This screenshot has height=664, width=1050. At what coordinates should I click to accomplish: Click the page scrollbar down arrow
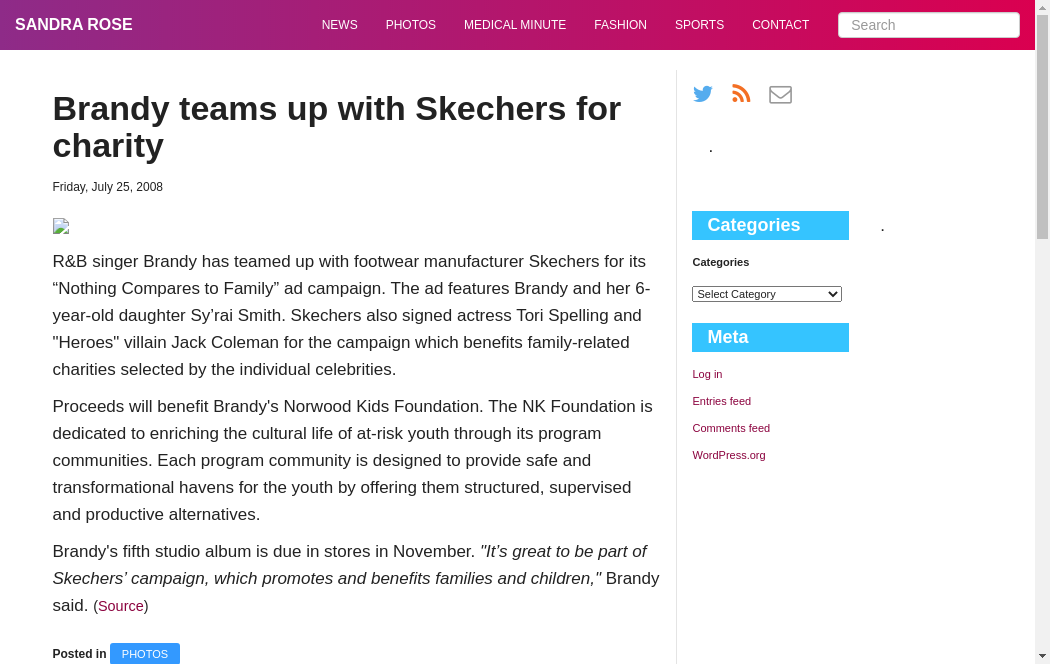(1042, 656)
